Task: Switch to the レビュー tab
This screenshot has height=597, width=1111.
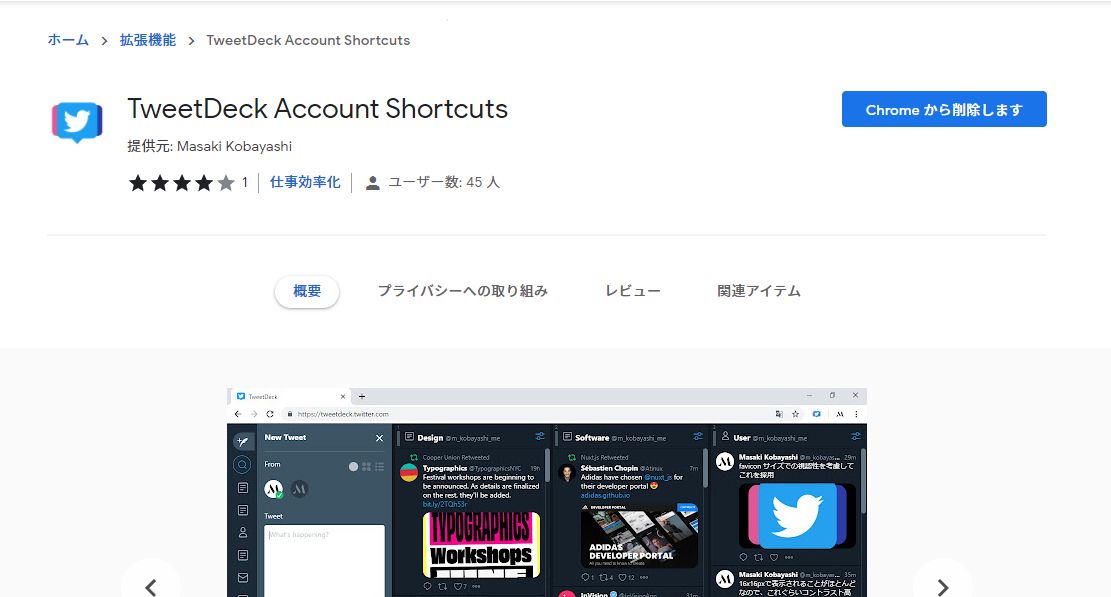Action: (x=633, y=291)
